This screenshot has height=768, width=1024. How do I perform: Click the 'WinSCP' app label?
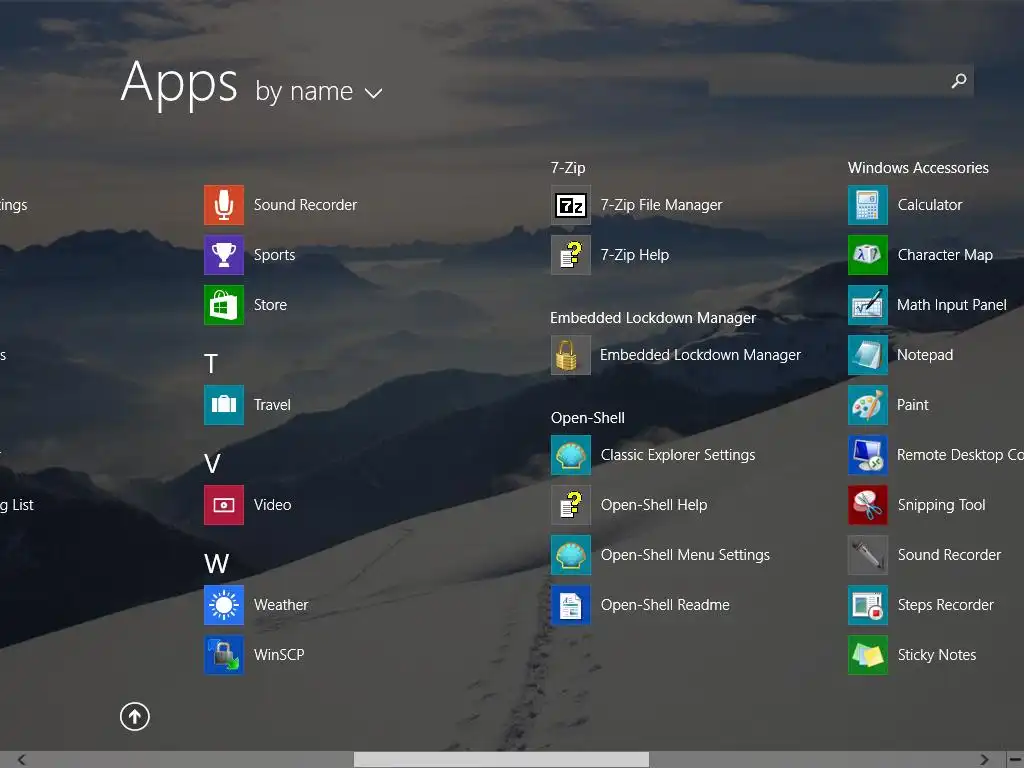(x=279, y=654)
